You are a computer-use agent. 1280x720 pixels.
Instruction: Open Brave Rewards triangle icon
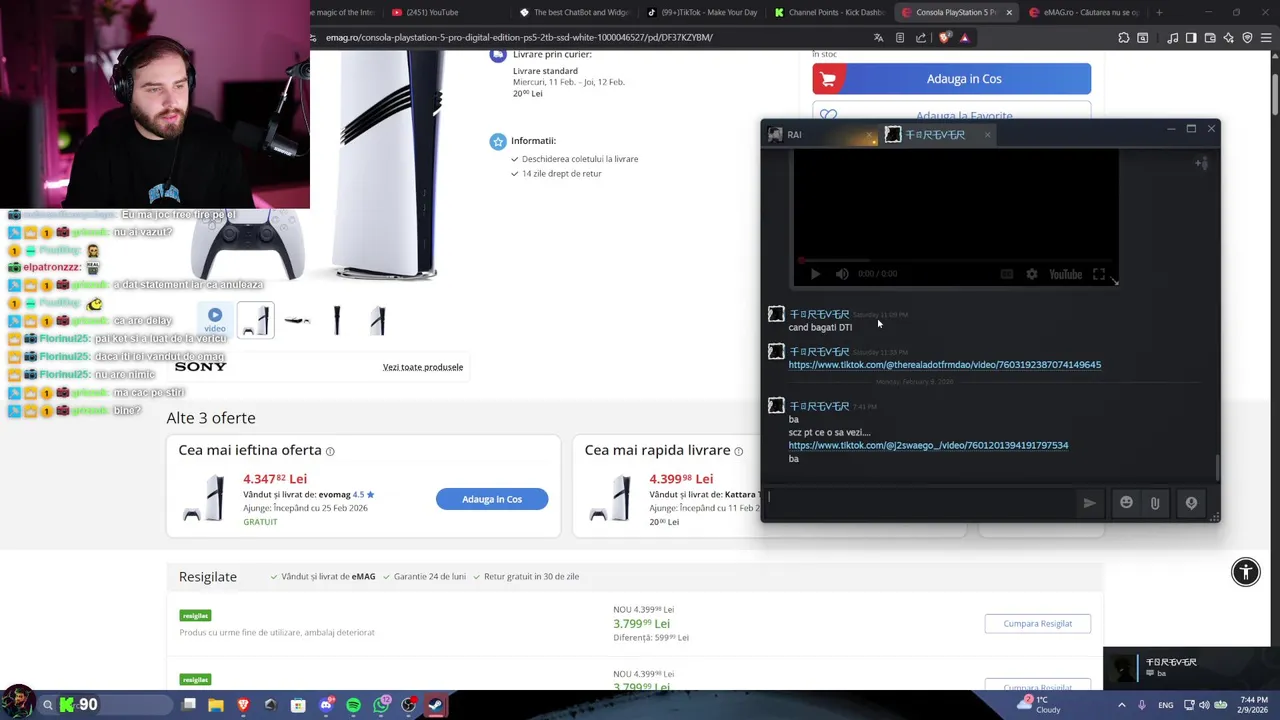965,38
